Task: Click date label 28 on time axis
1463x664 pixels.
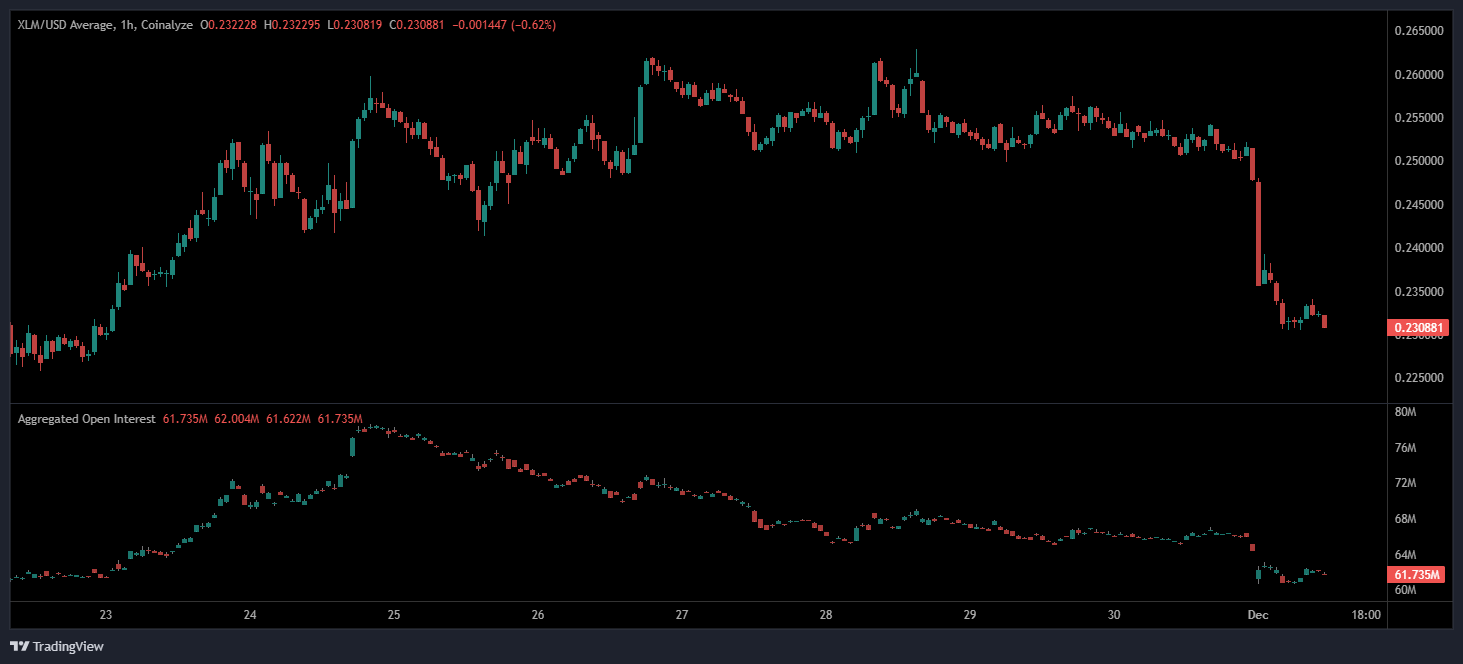Action: 826,614
